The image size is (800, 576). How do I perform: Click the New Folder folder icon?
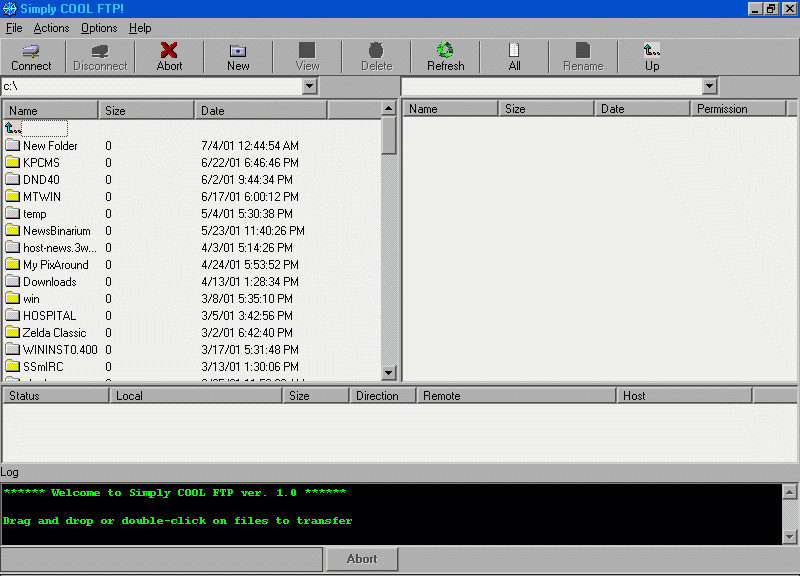[12, 145]
